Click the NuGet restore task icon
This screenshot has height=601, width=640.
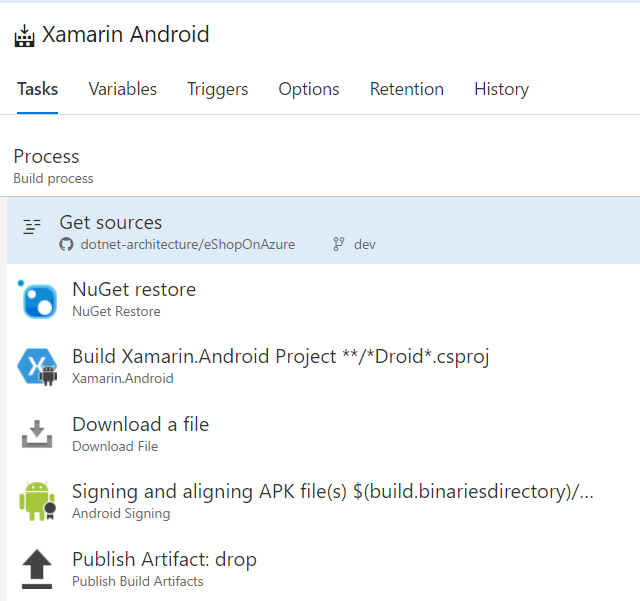37,299
